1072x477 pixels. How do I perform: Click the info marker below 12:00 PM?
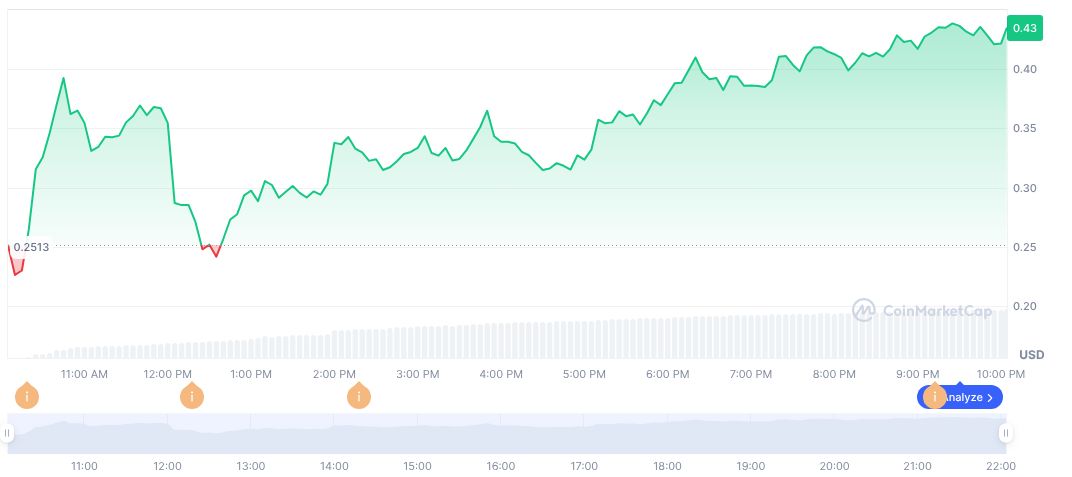(x=191, y=397)
